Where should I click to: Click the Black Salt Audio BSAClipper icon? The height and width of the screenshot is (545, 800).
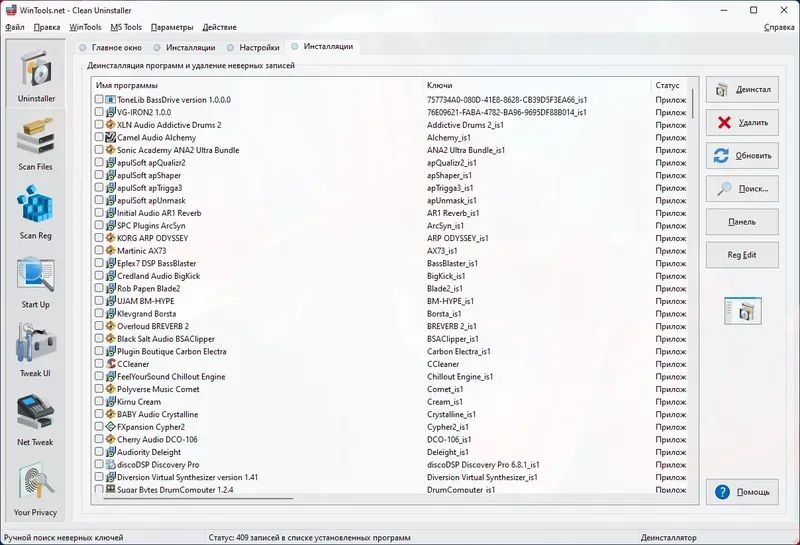coord(110,338)
